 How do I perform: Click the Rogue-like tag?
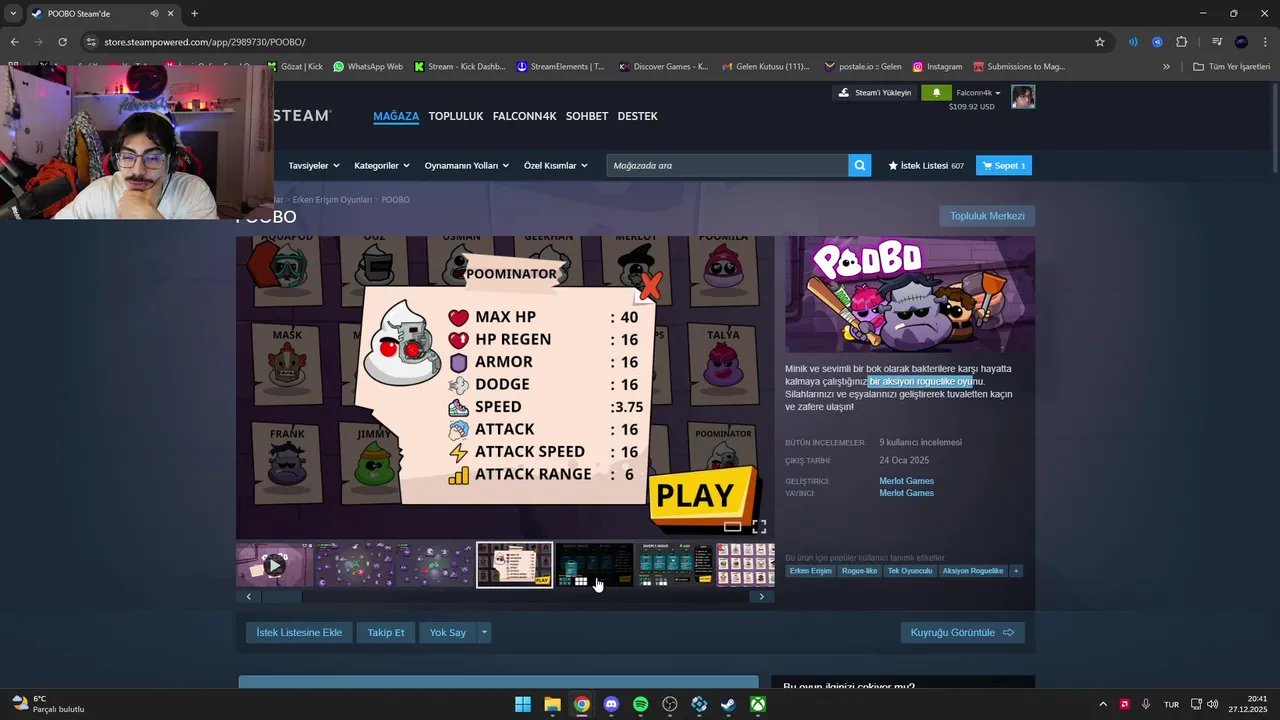pyautogui.click(x=859, y=571)
